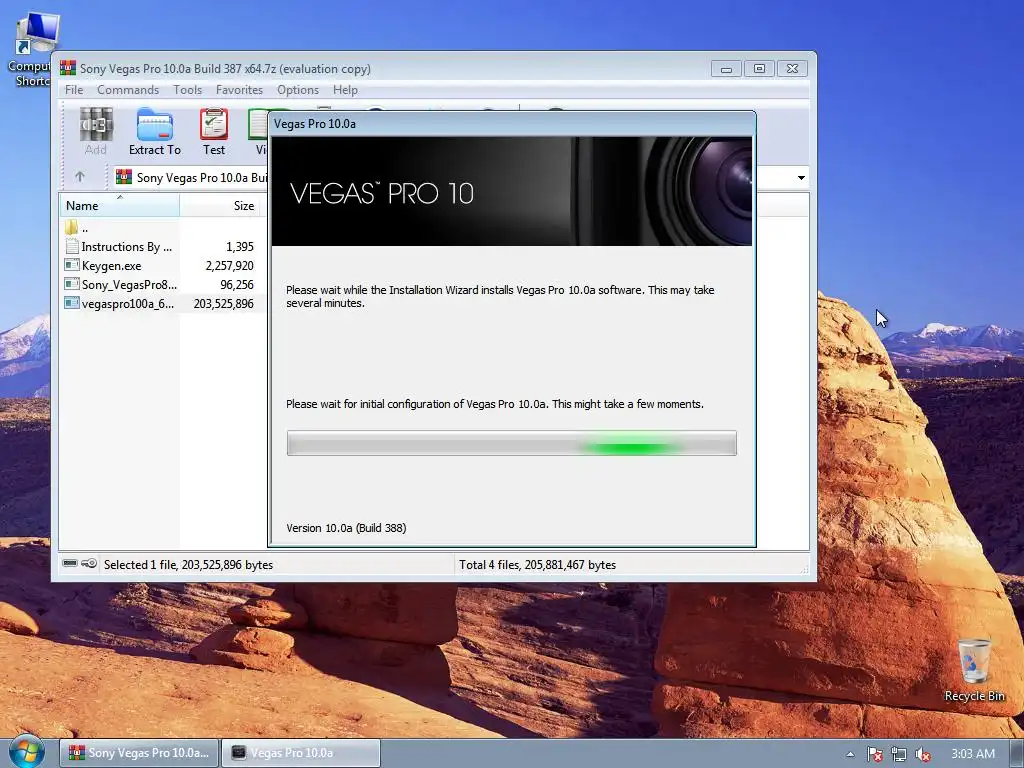Switch to Vegas Pro 10.0a taskbar button

tap(301, 753)
